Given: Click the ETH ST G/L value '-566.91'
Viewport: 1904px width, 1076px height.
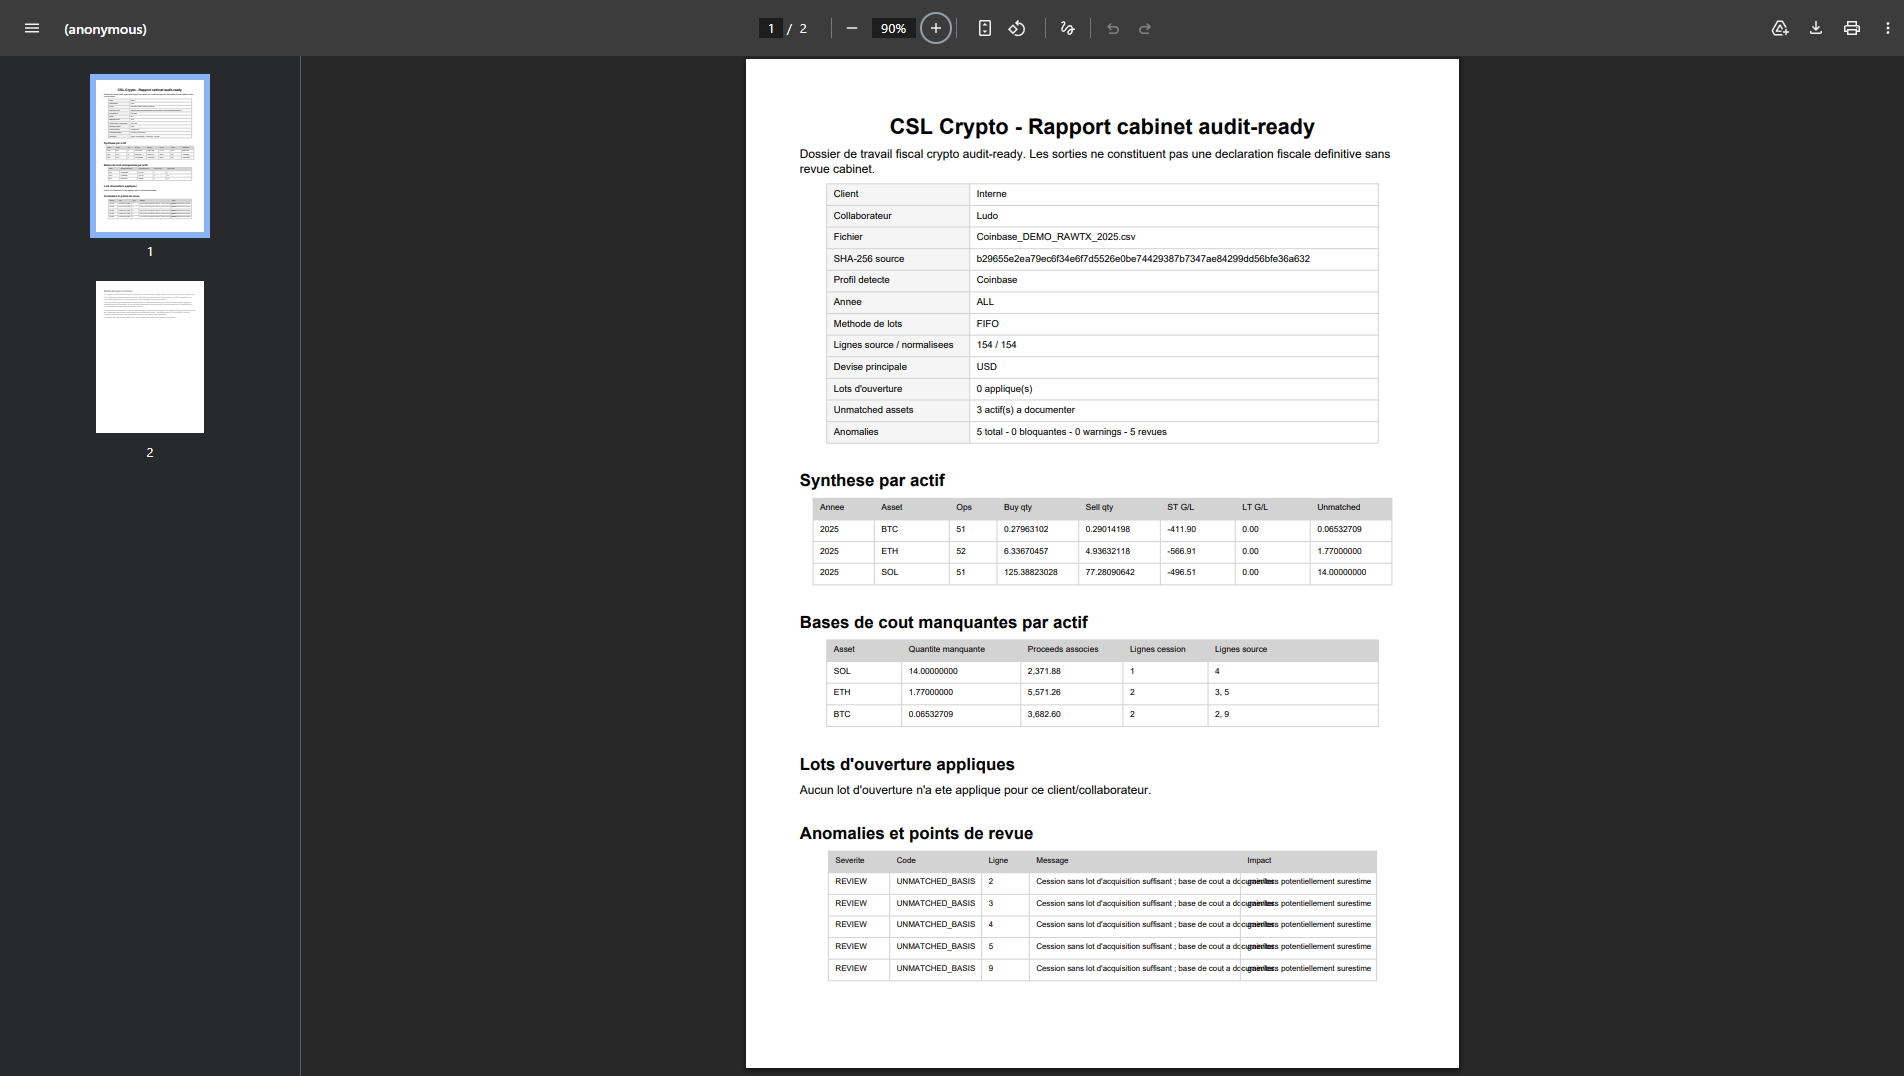Looking at the screenshot, I should coord(1181,551).
